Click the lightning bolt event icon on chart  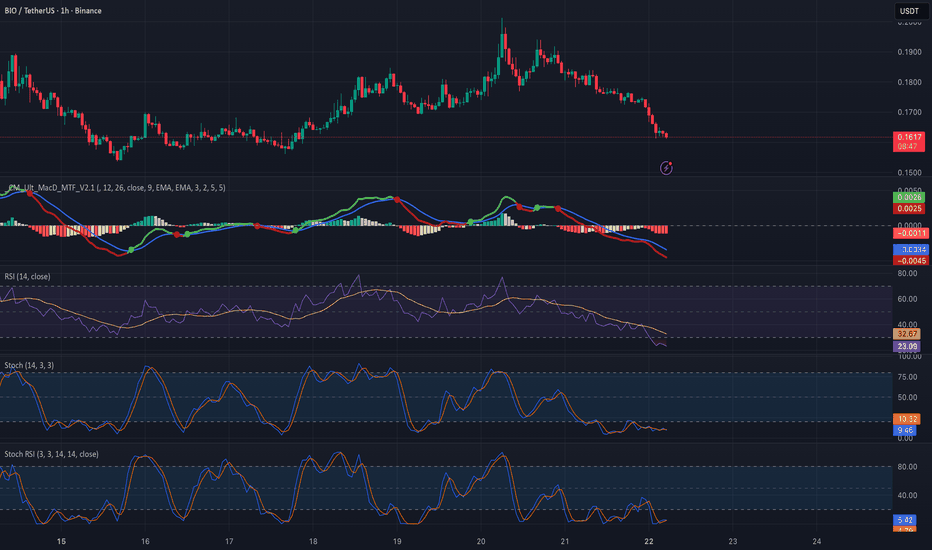pos(666,168)
